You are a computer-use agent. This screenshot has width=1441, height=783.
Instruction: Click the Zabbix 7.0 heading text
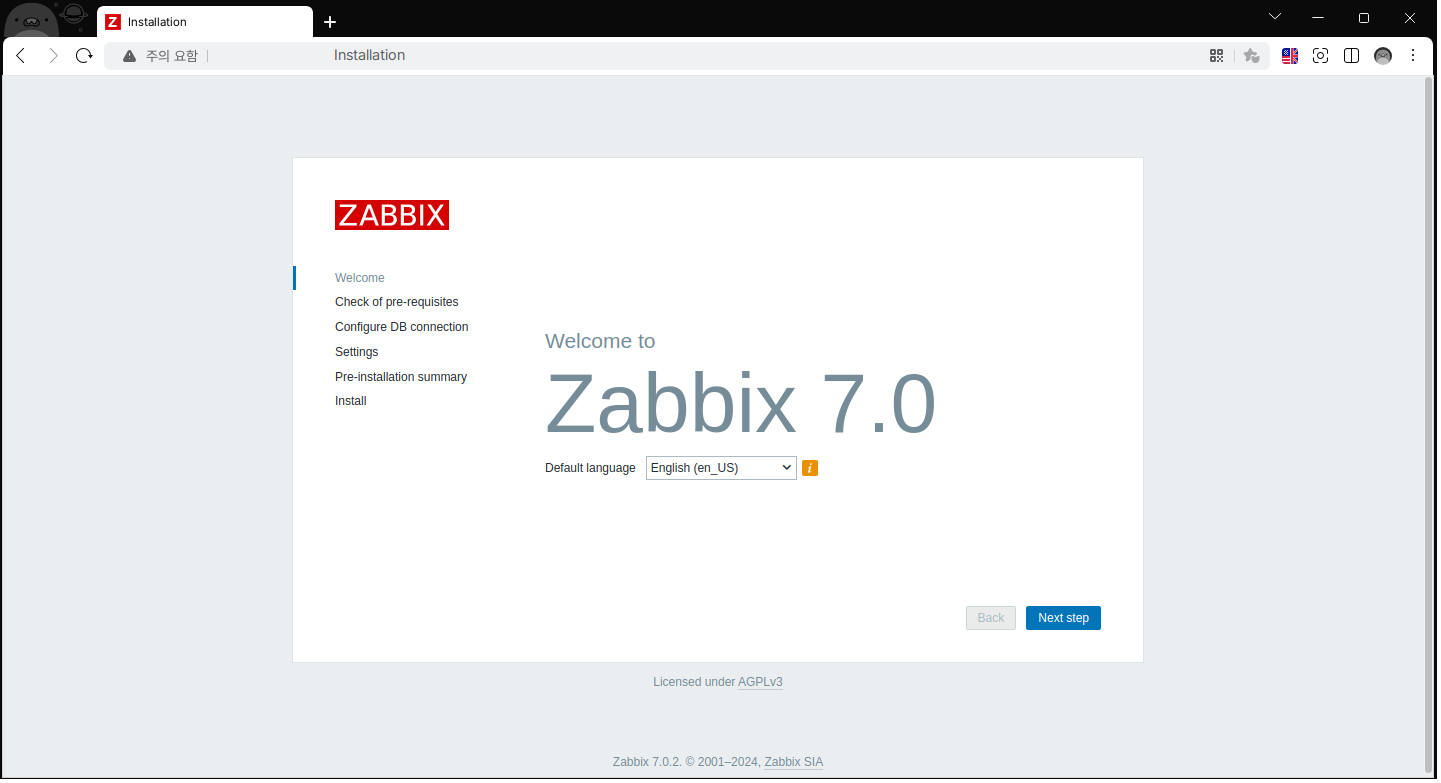(x=740, y=405)
